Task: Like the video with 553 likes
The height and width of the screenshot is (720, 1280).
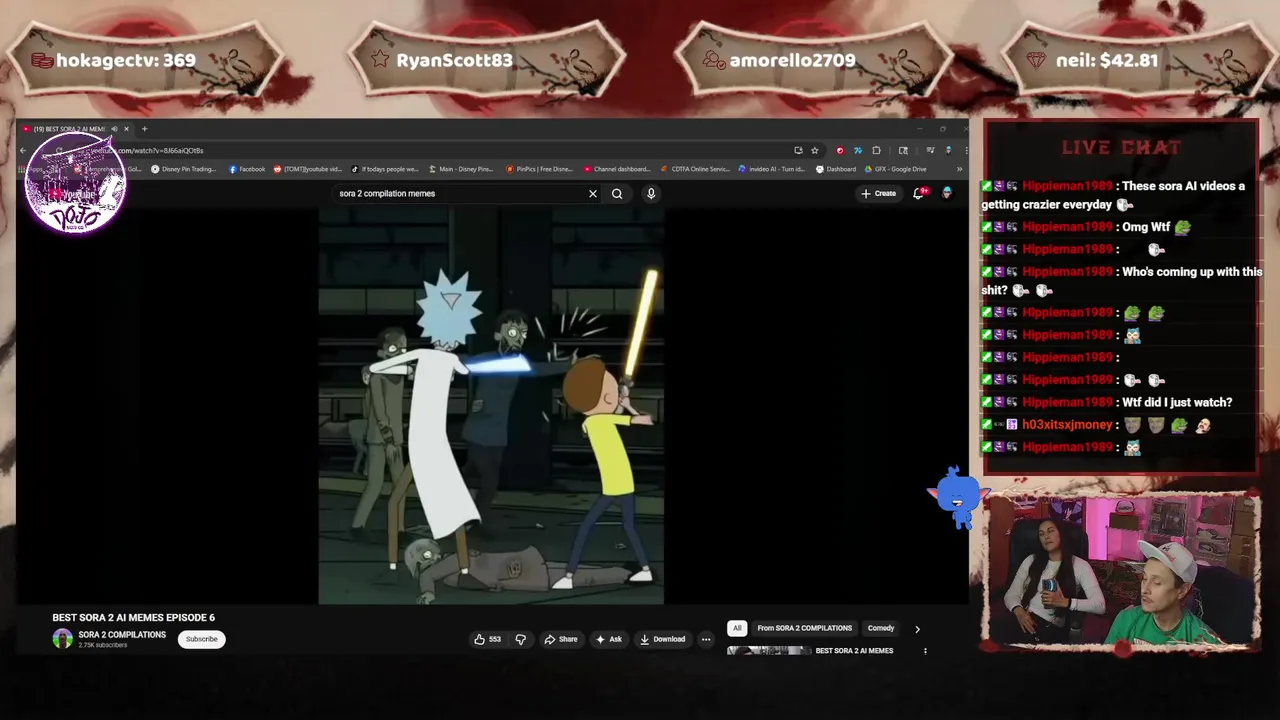Action: click(488, 639)
